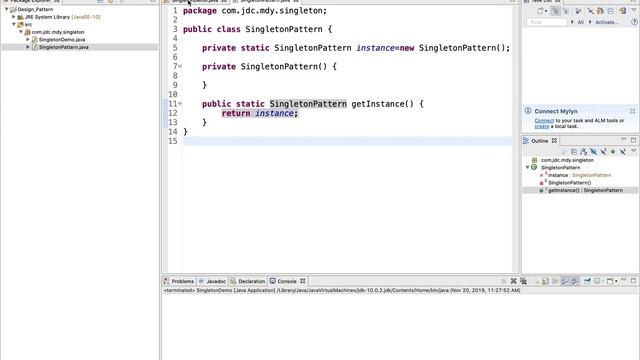Screen dimensions: 640x360
Task: Click the package declaration on line 1
Action: click(255, 11)
